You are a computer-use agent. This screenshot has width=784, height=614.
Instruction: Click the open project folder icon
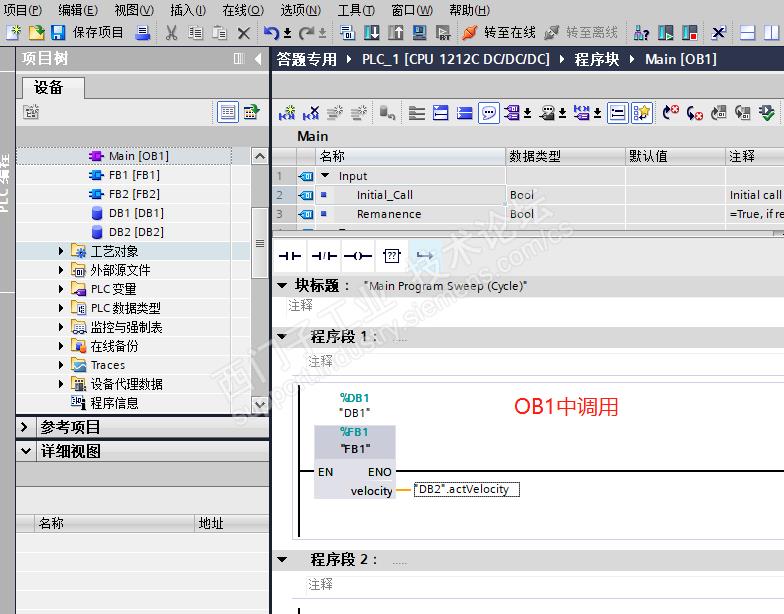click(x=36, y=32)
